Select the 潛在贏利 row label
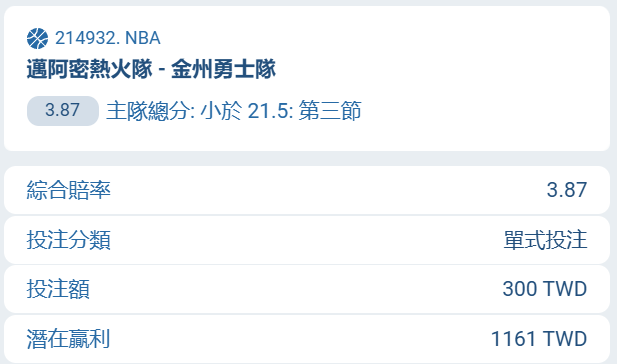 tap(68, 339)
